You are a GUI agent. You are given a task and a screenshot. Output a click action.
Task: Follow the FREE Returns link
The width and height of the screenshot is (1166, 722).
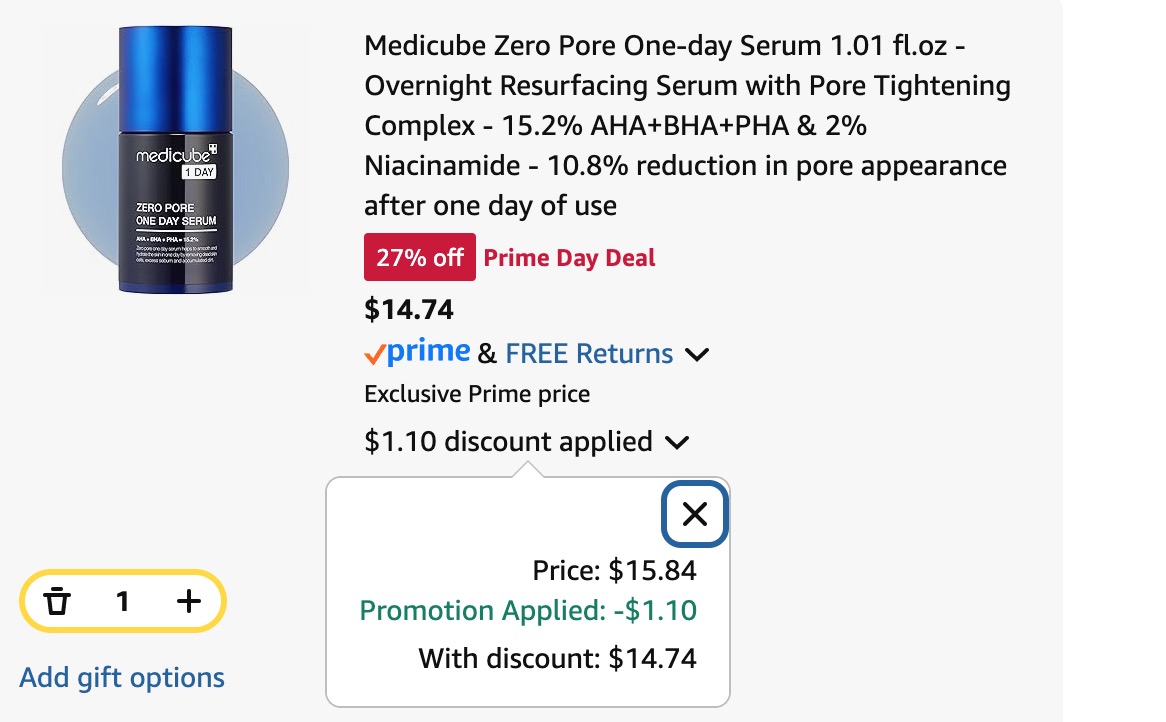pyautogui.click(x=589, y=353)
